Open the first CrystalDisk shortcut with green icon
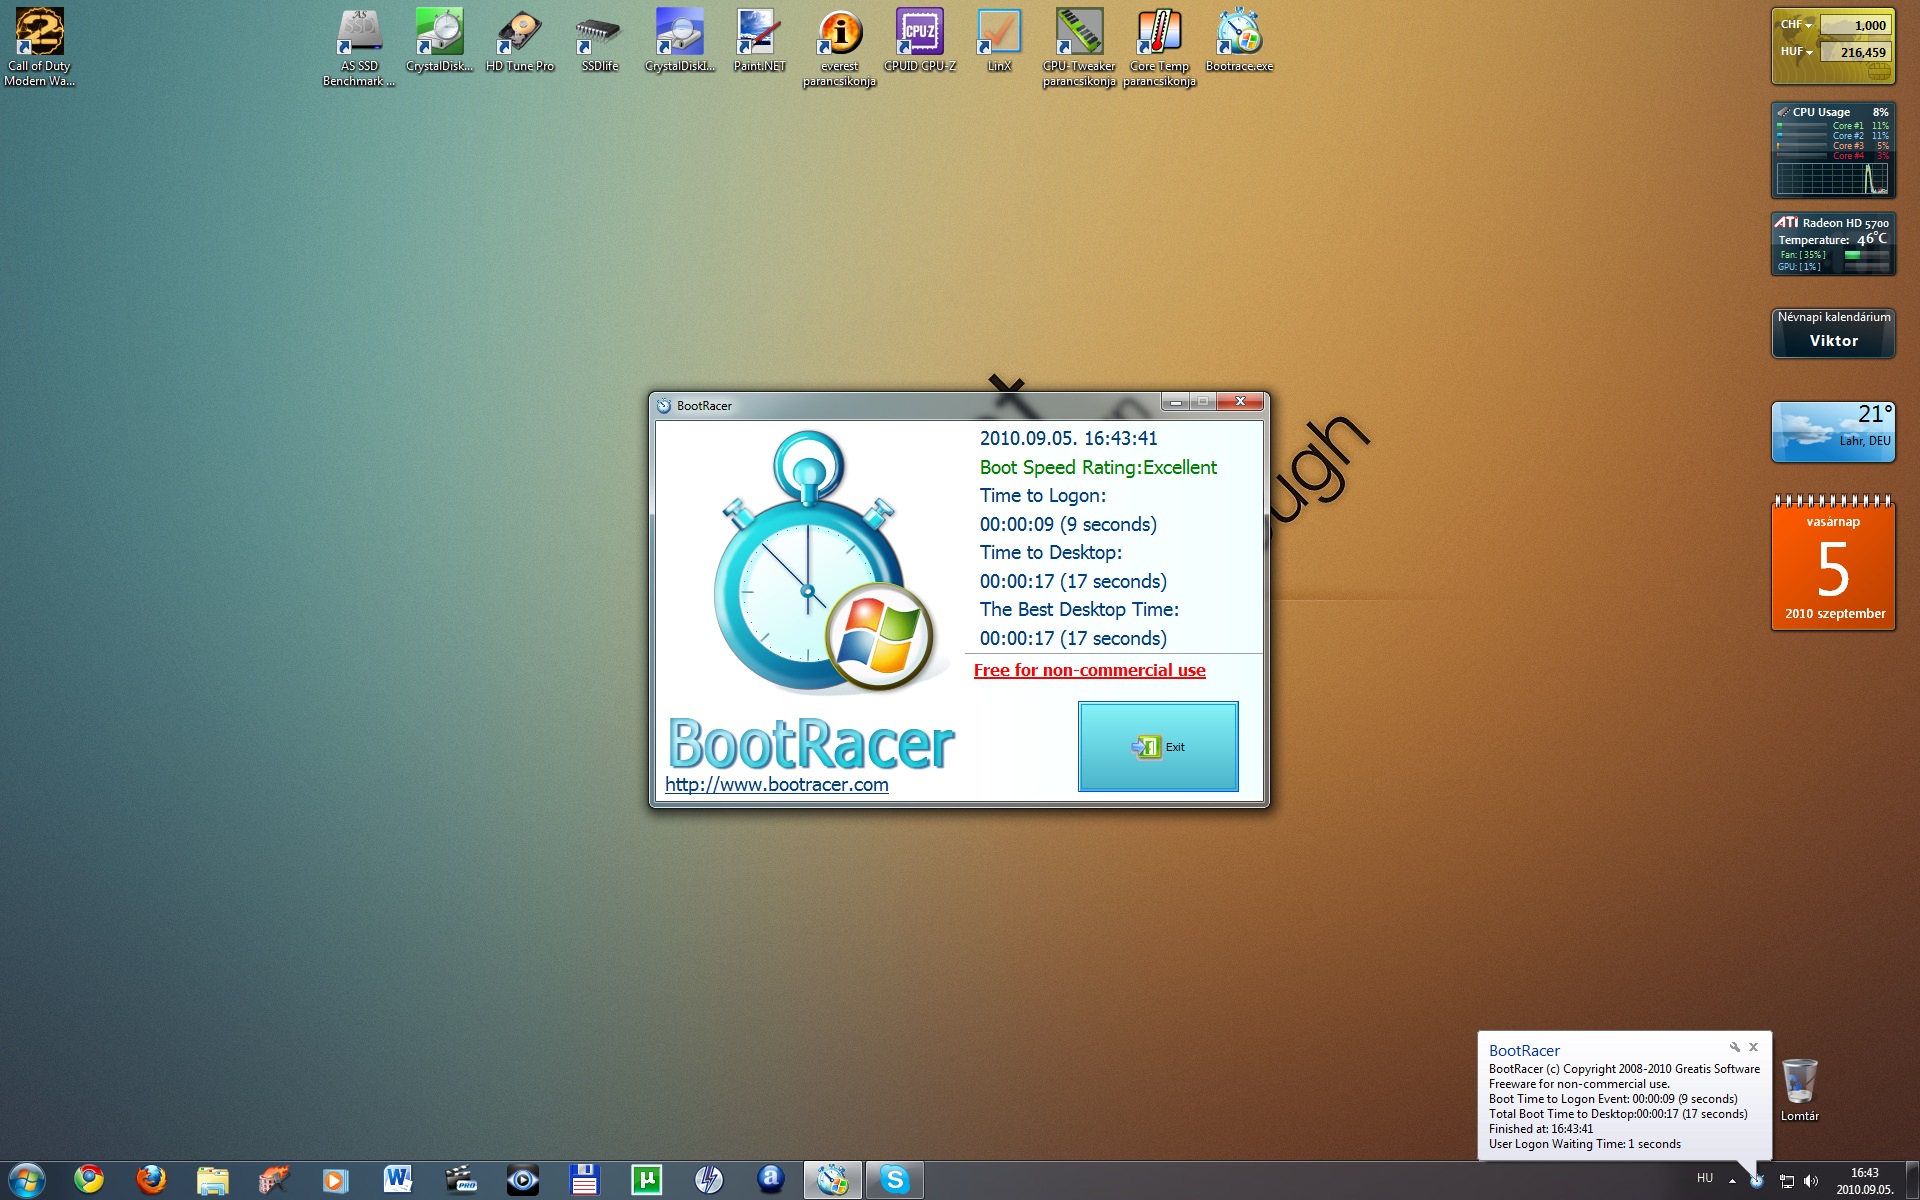 440,40
